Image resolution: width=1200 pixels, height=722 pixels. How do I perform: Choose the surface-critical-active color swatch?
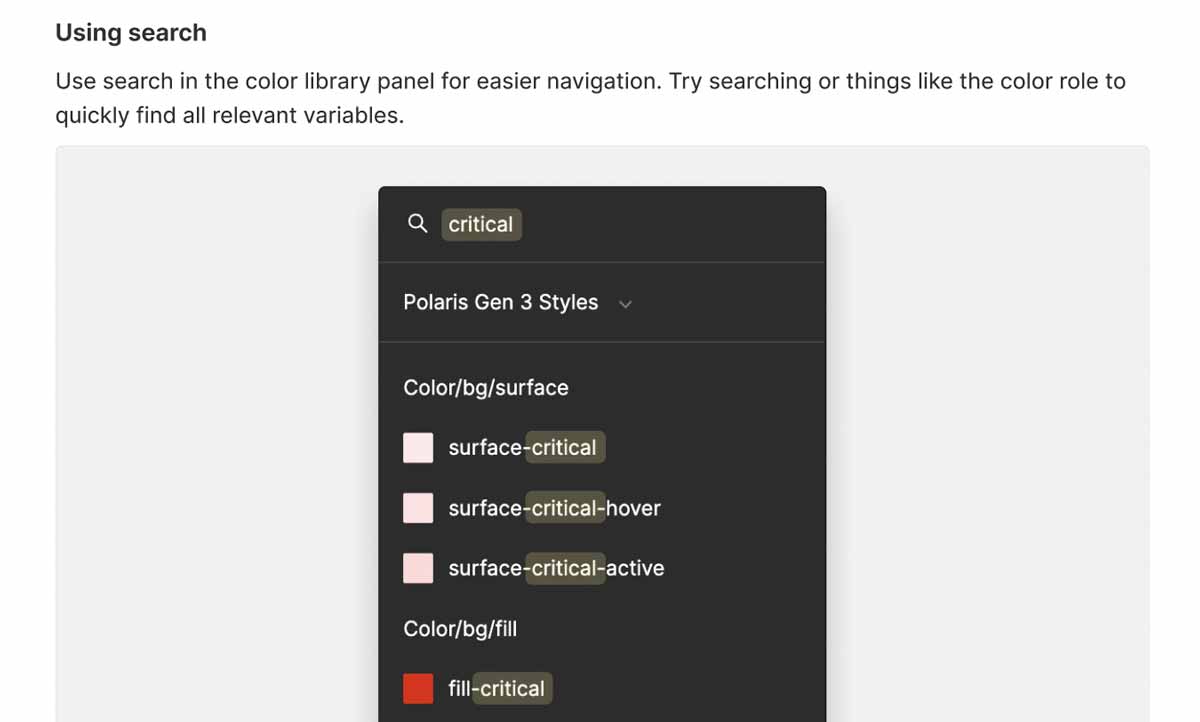coord(418,568)
